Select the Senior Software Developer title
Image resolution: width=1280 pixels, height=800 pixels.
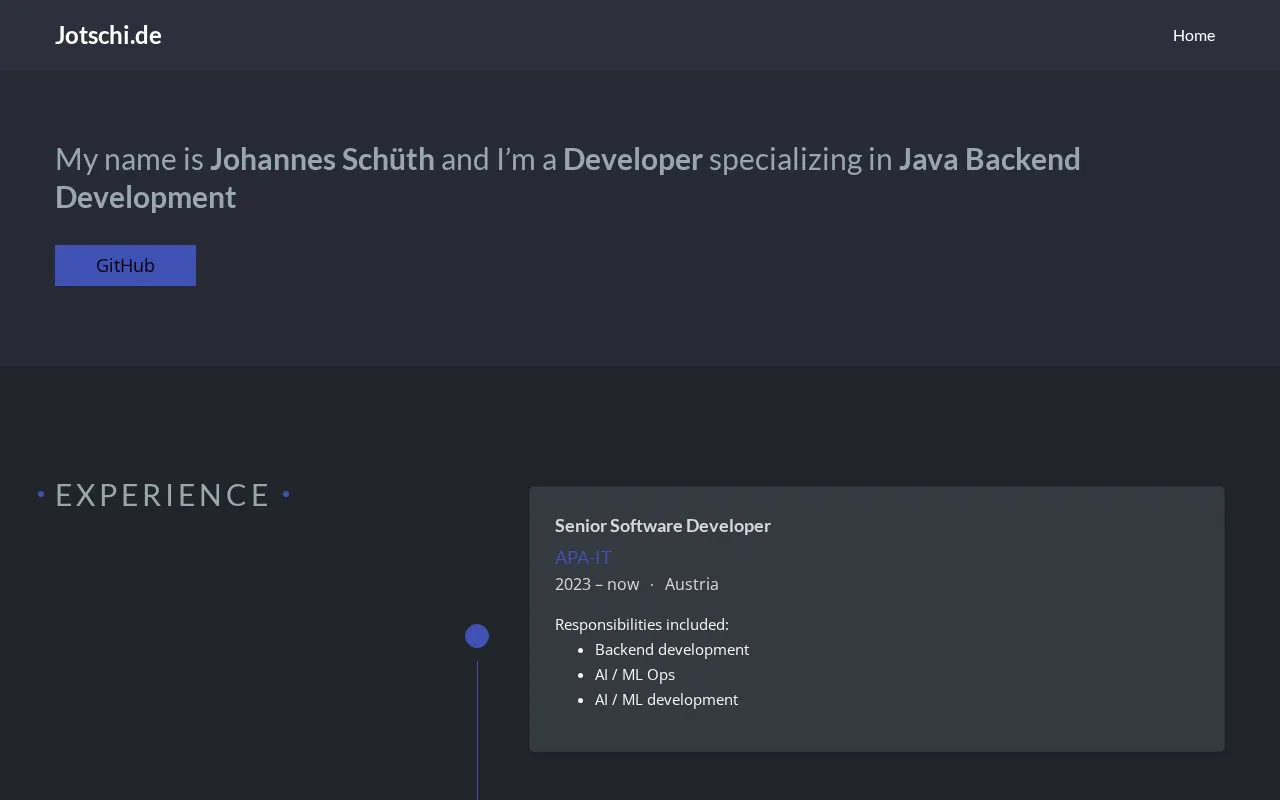tap(663, 525)
